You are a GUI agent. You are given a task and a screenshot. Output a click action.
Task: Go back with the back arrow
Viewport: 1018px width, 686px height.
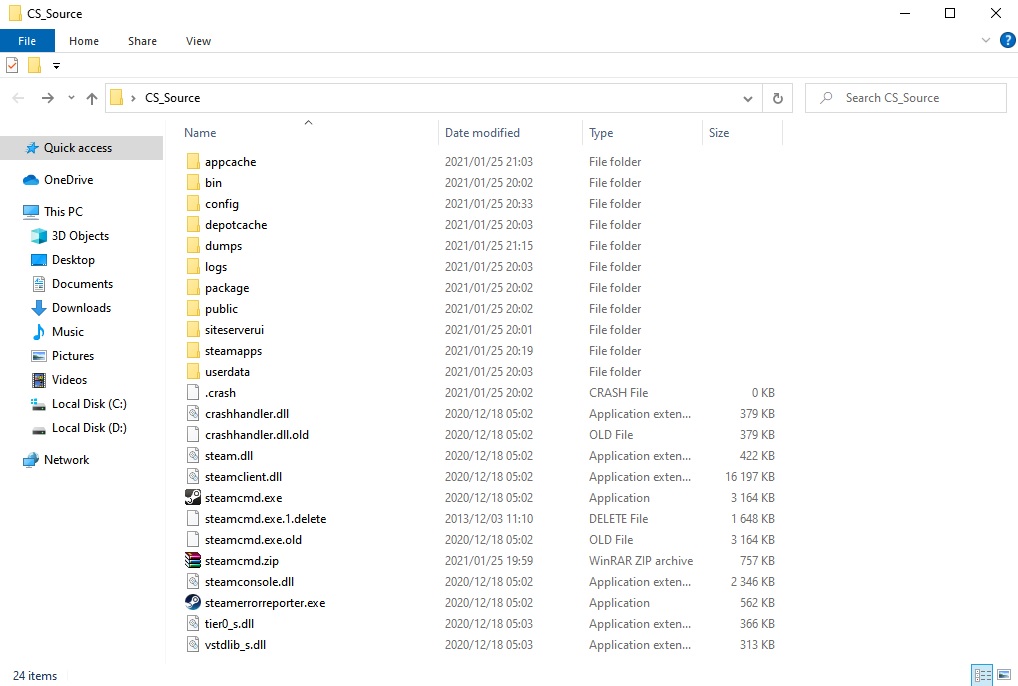click(x=18, y=98)
